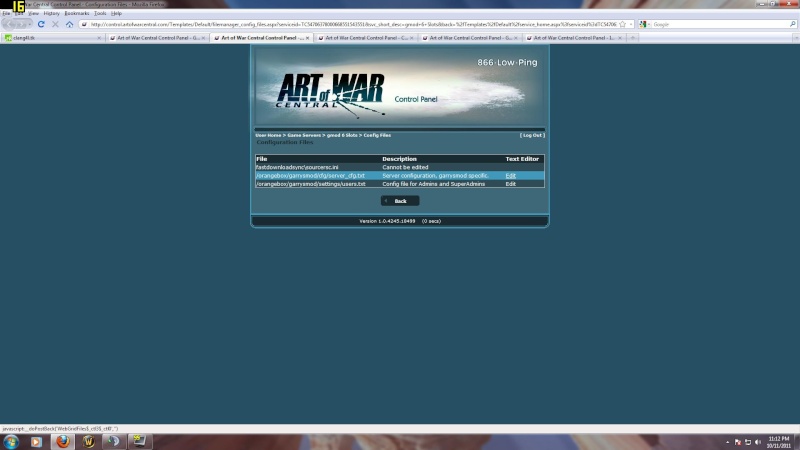Select the /orangebox/garrysmod/settings/users.txt file name
Screen dimensions: 800x450
[x=311, y=184]
